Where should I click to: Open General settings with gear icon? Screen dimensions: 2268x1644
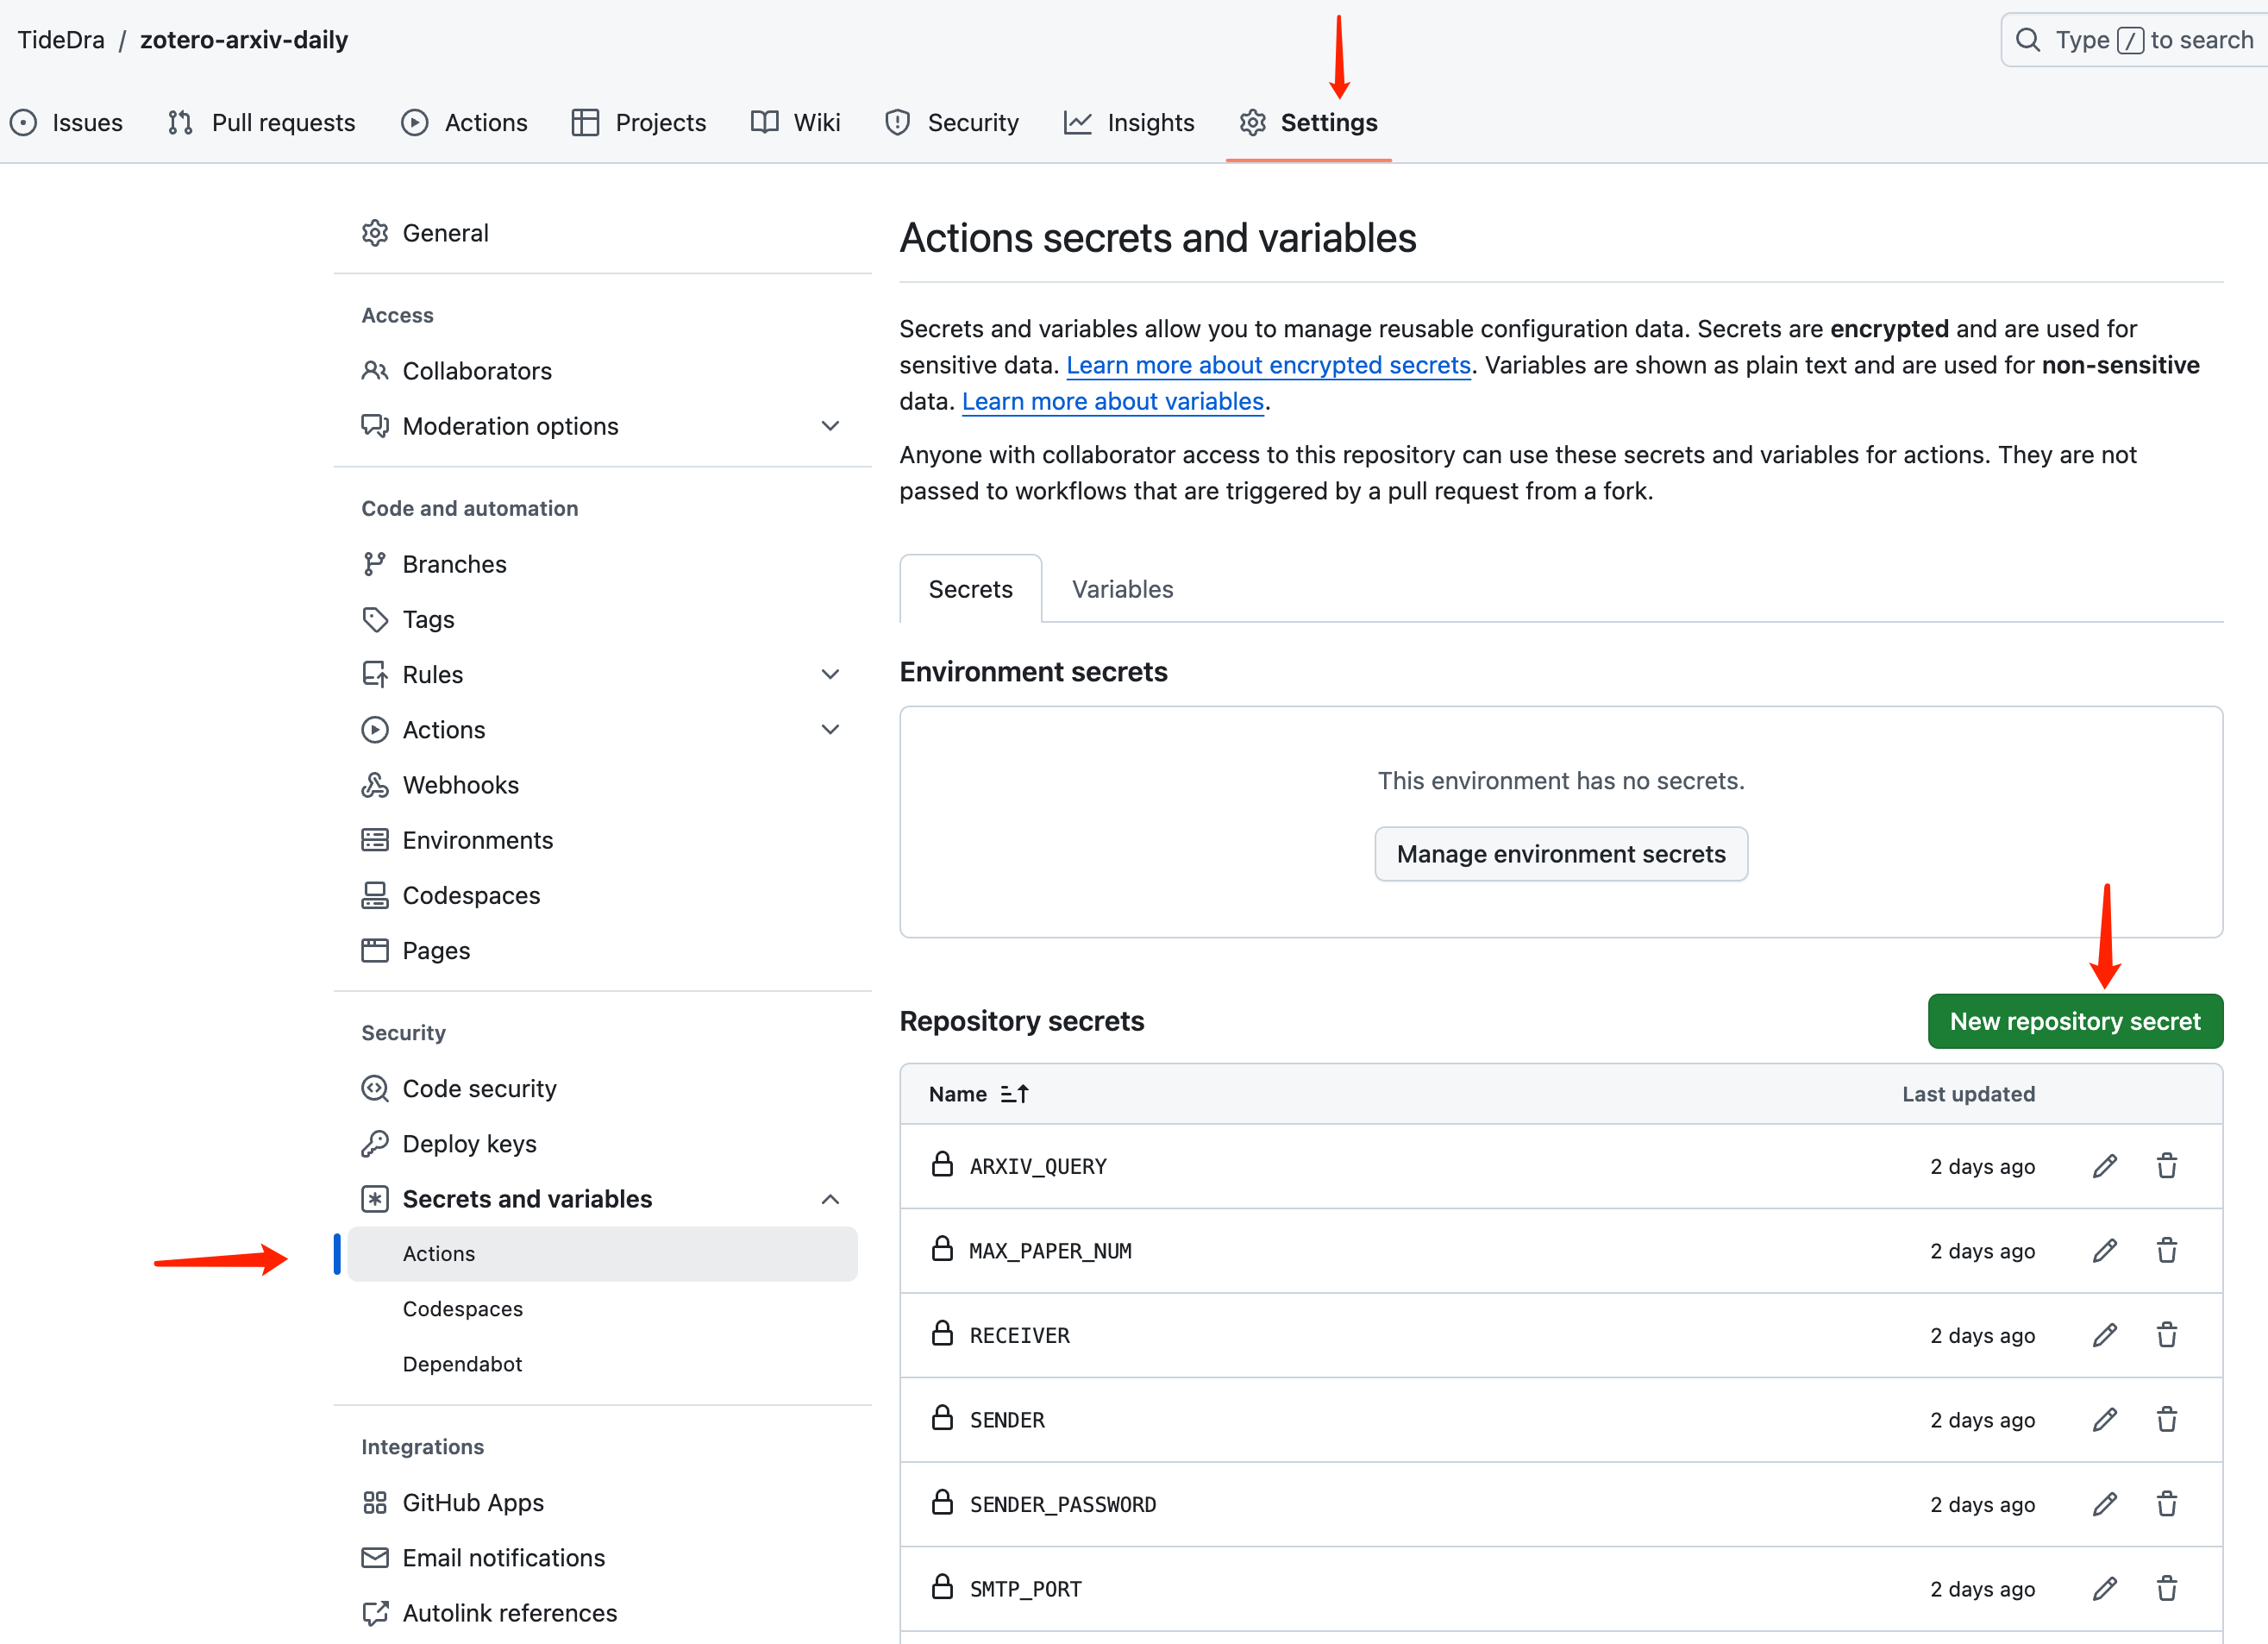375,233
